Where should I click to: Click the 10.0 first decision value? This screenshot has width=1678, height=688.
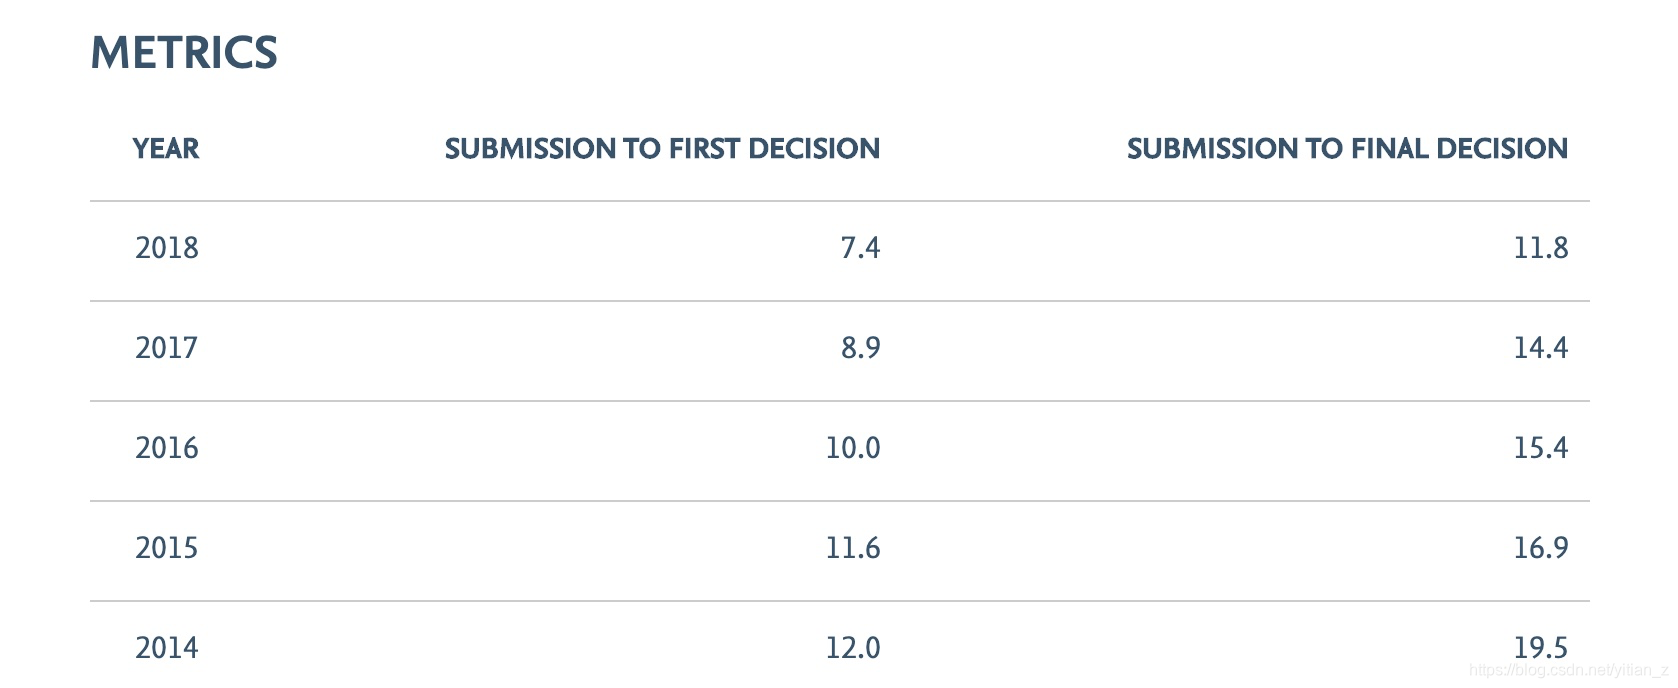pos(853,448)
